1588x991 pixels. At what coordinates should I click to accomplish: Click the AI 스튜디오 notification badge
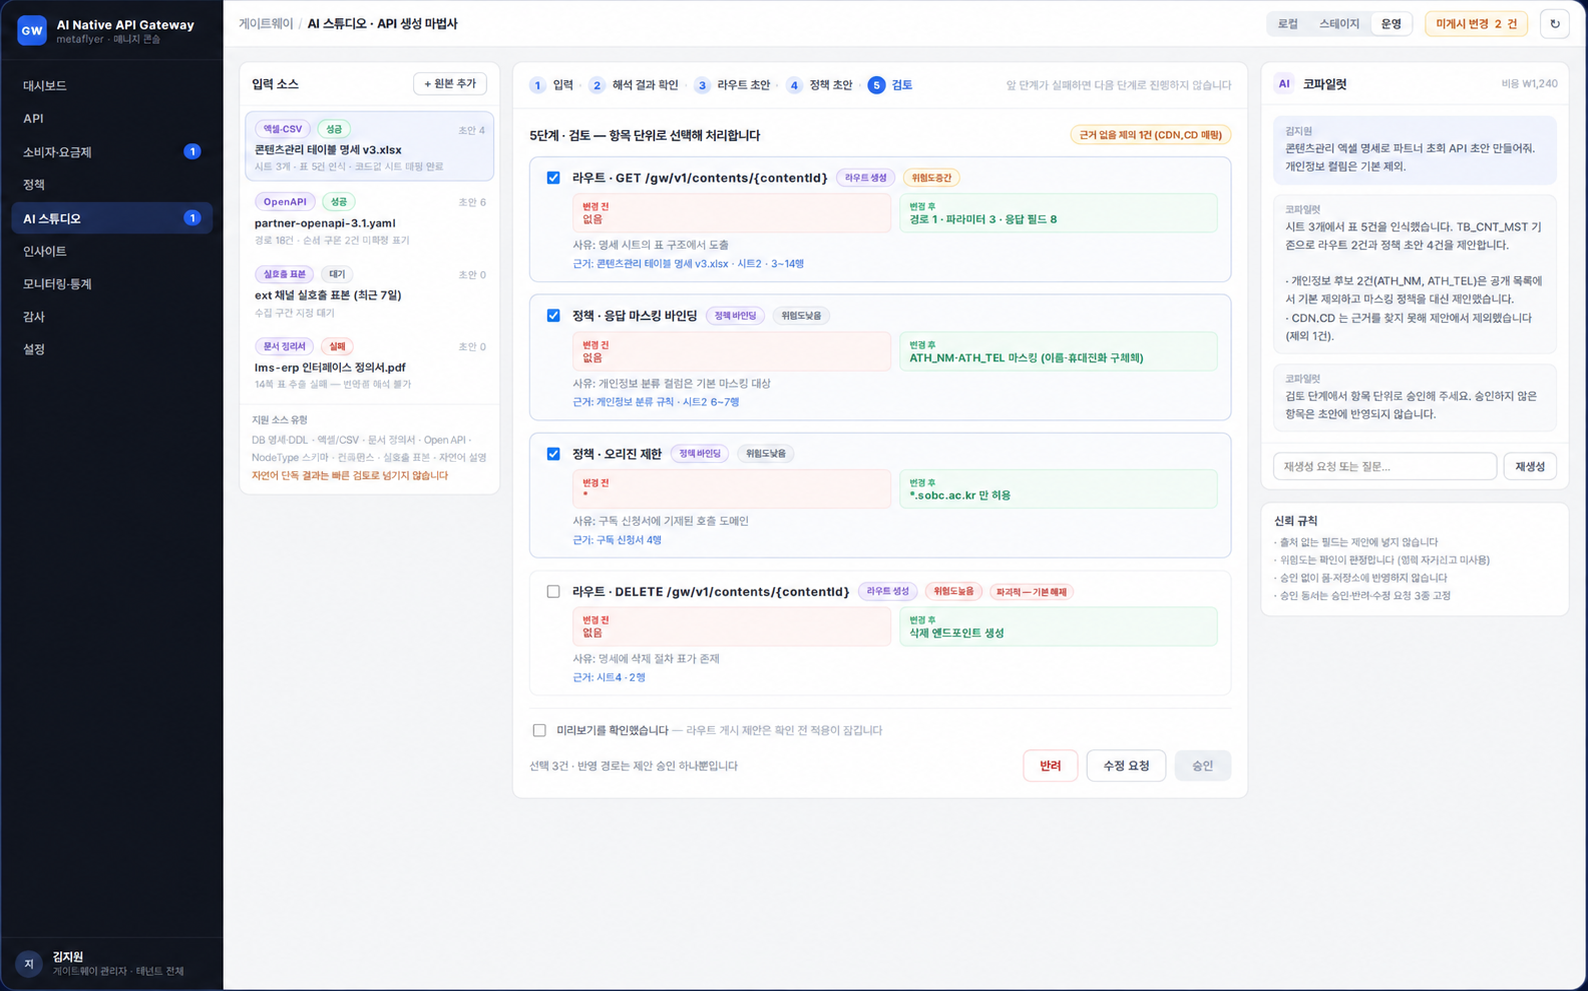click(192, 218)
